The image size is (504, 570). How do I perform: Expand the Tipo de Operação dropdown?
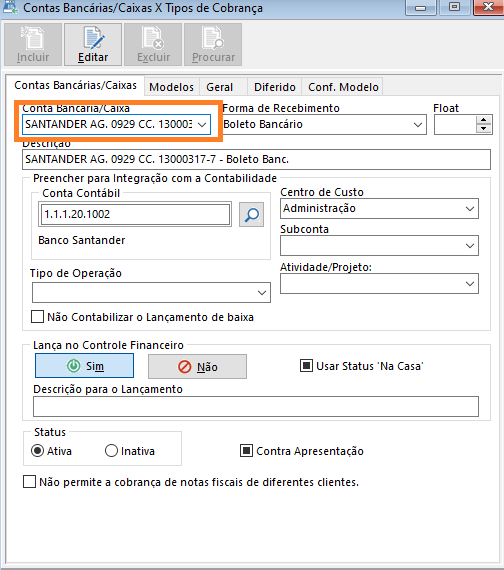(x=262, y=293)
